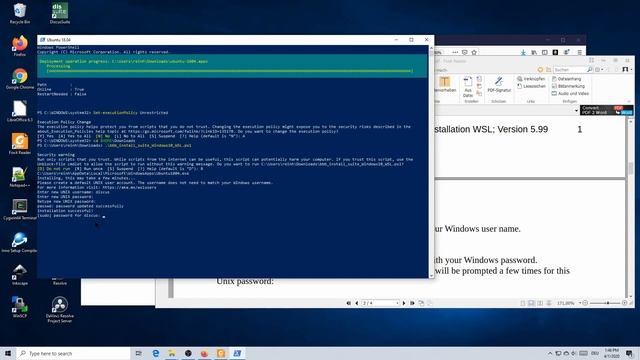Click the Firefox bookmark star icon
Viewport: 640px width, 360px height.
[x=474, y=52]
